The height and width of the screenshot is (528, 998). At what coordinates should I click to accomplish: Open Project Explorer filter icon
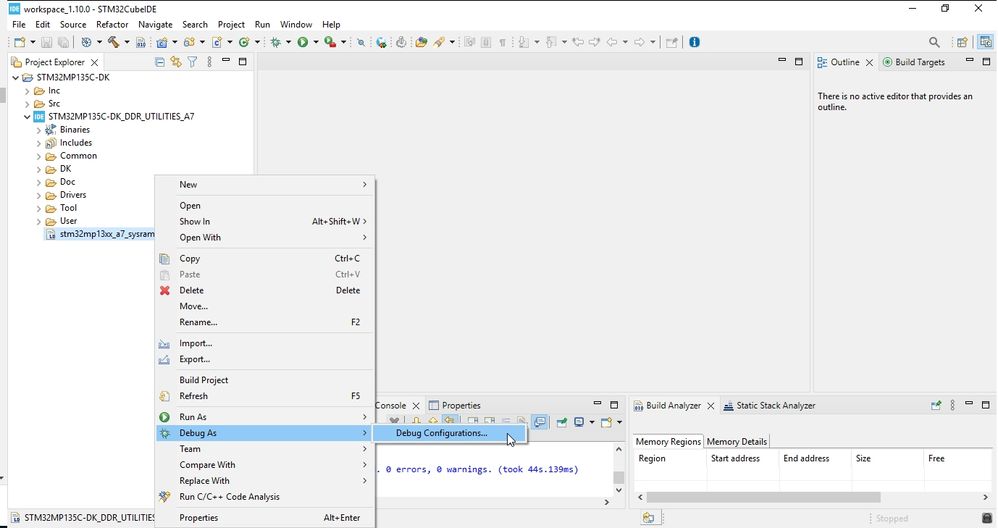click(192, 62)
